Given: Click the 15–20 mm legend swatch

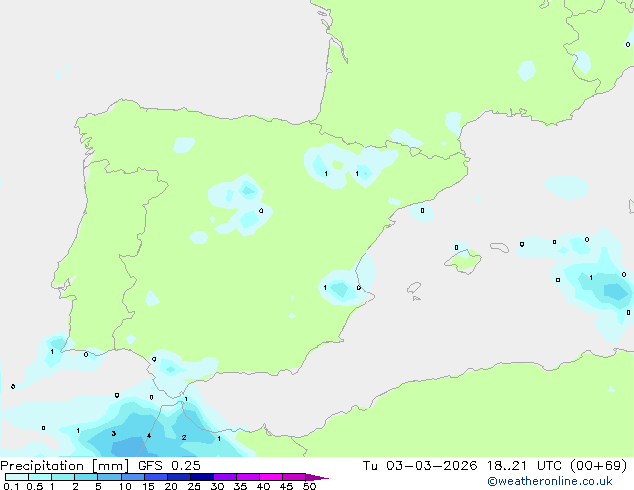Looking at the screenshot, I should pos(156,477).
